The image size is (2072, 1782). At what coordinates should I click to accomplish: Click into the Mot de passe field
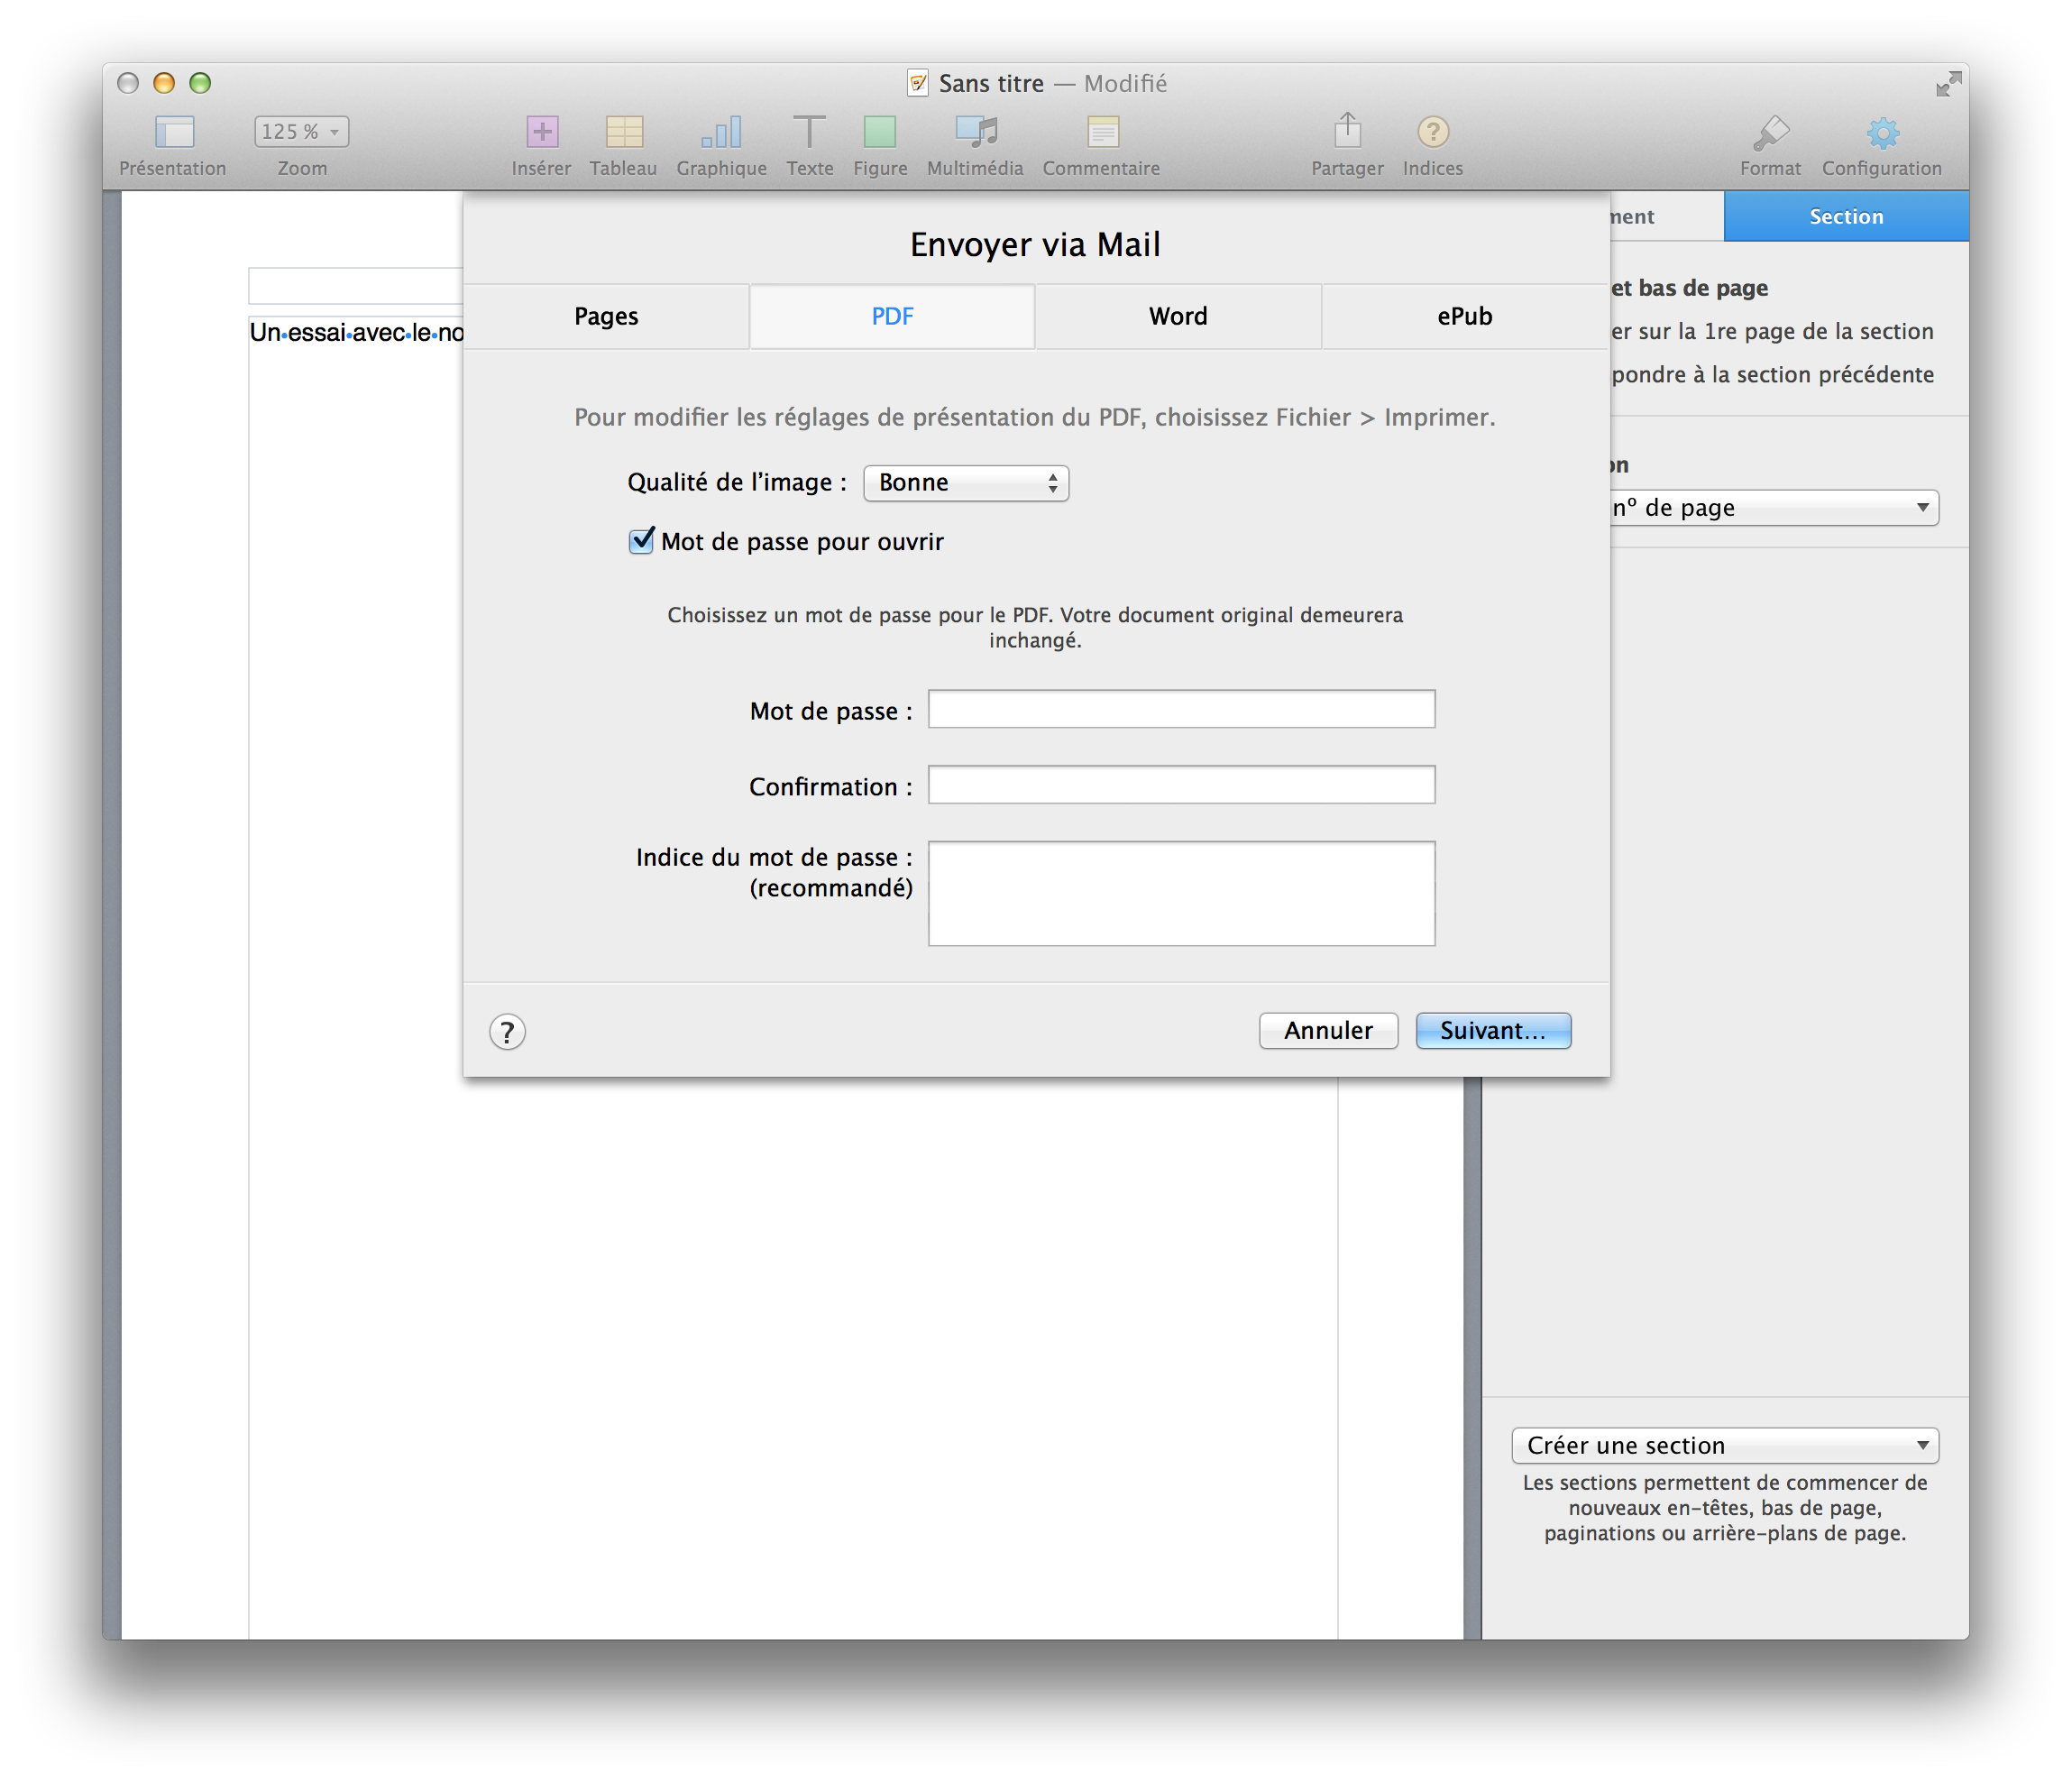pos(1181,709)
